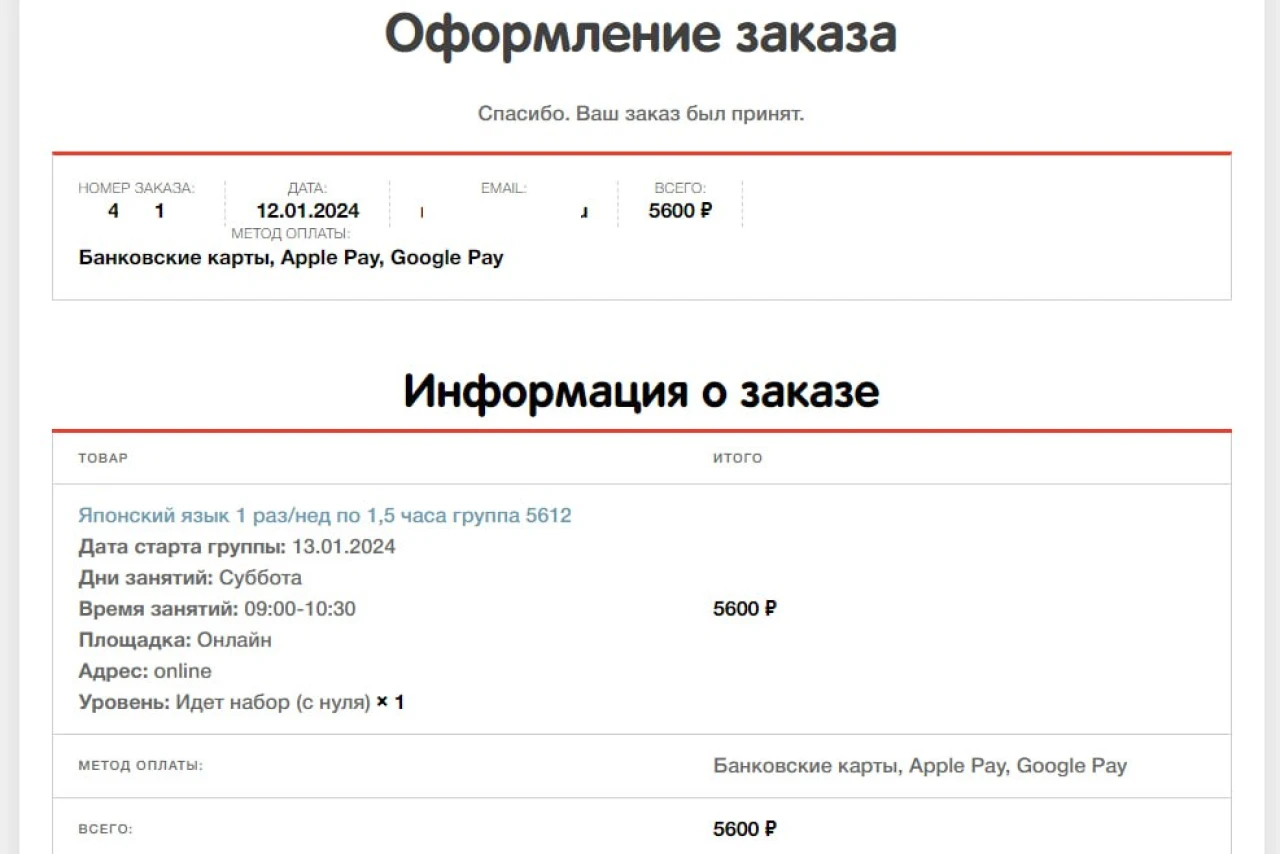Select the order date 12.01.2024
The image size is (1280, 854).
point(308,211)
